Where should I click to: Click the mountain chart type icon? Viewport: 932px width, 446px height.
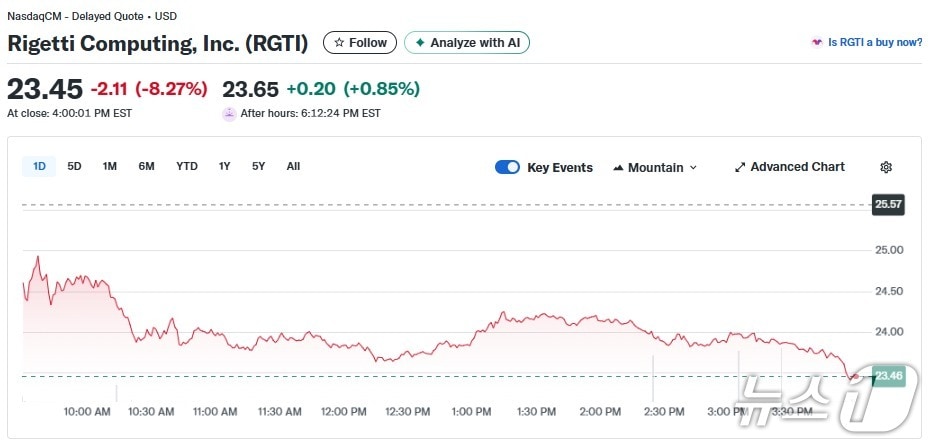(x=618, y=168)
